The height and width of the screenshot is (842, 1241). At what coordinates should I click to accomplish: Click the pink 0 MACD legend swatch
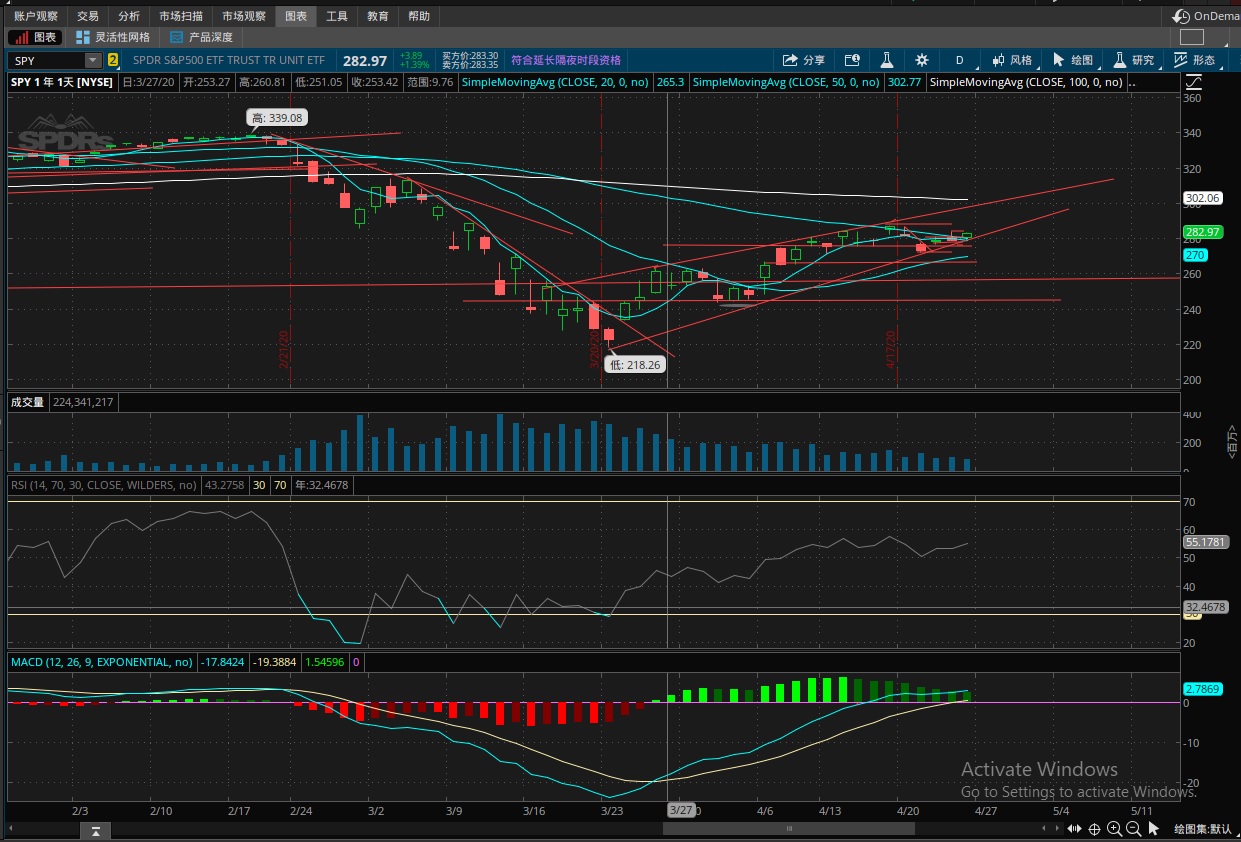(356, 661)
